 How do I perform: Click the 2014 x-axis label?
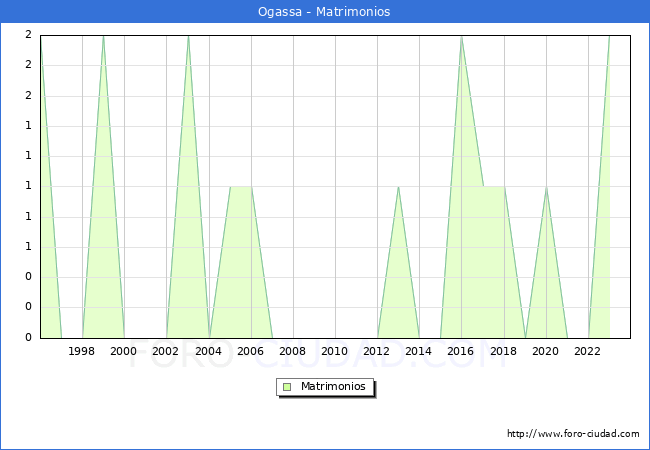coord(419,351)
